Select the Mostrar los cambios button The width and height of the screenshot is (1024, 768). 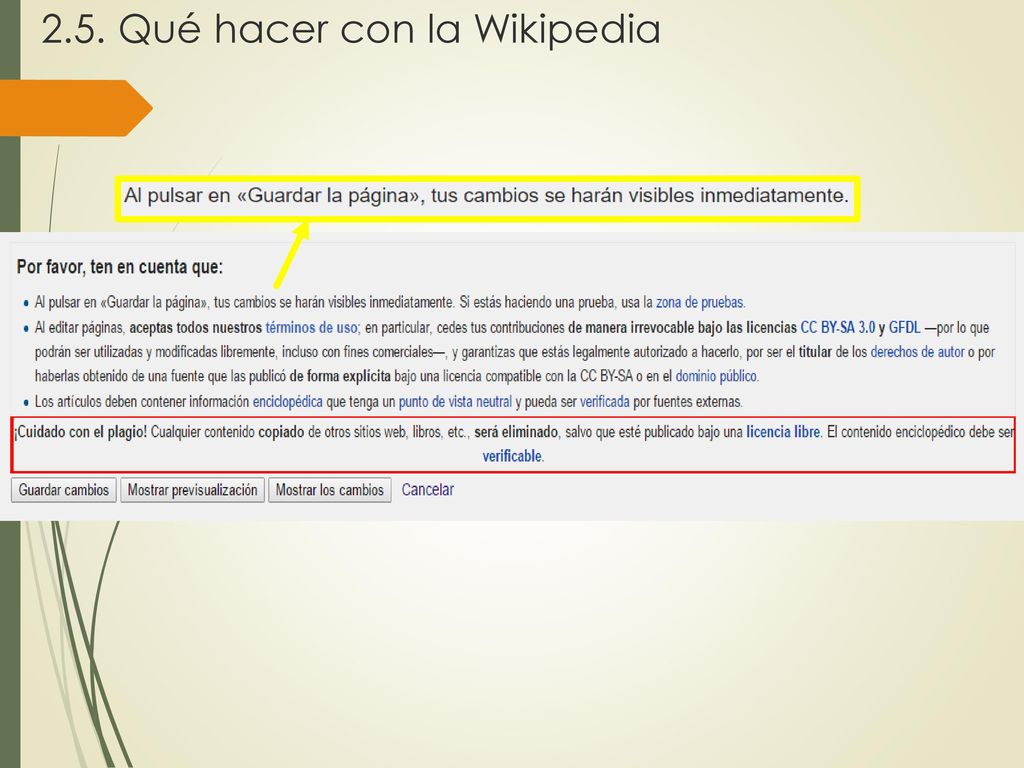pos(330,490)
